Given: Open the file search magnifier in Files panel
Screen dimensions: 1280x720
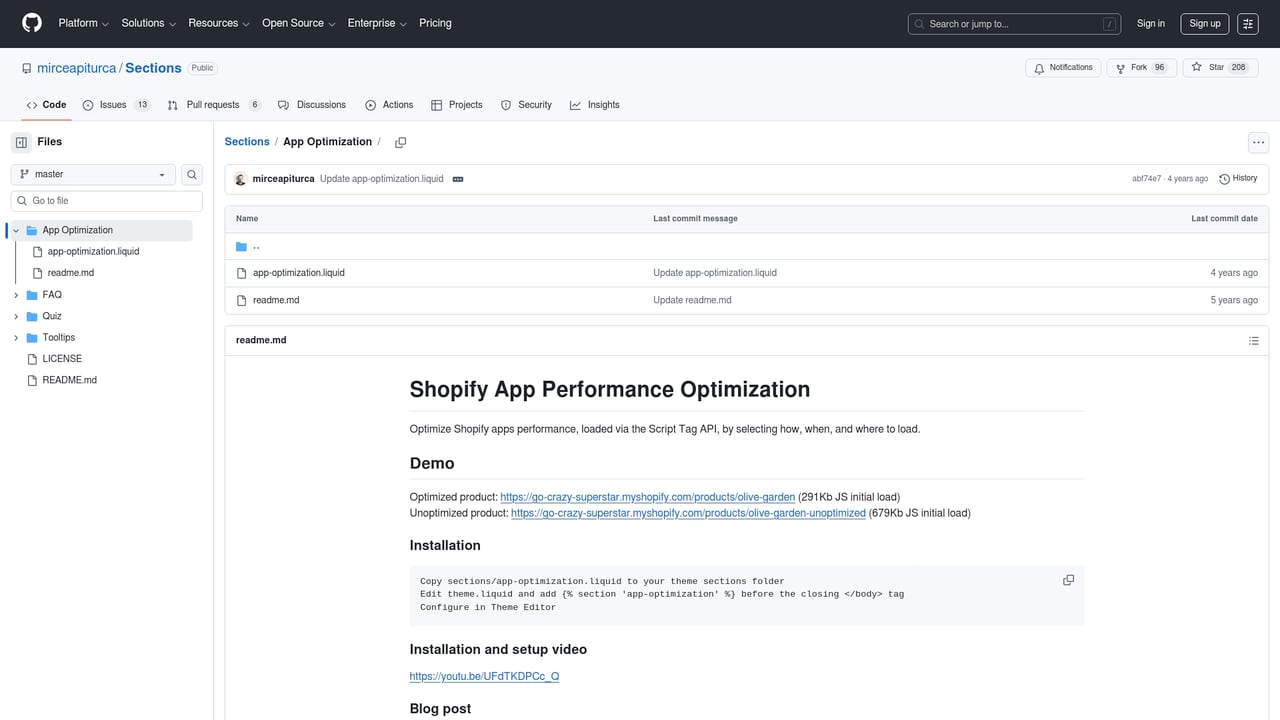Looking at the screenshot, I should tap(191, 174).
